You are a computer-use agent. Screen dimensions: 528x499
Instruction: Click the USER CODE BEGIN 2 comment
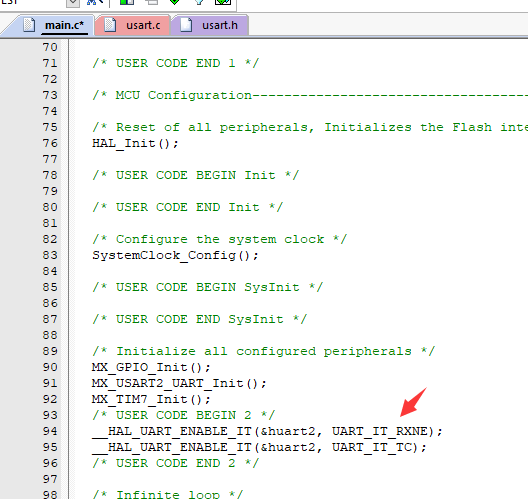point(184,415)
